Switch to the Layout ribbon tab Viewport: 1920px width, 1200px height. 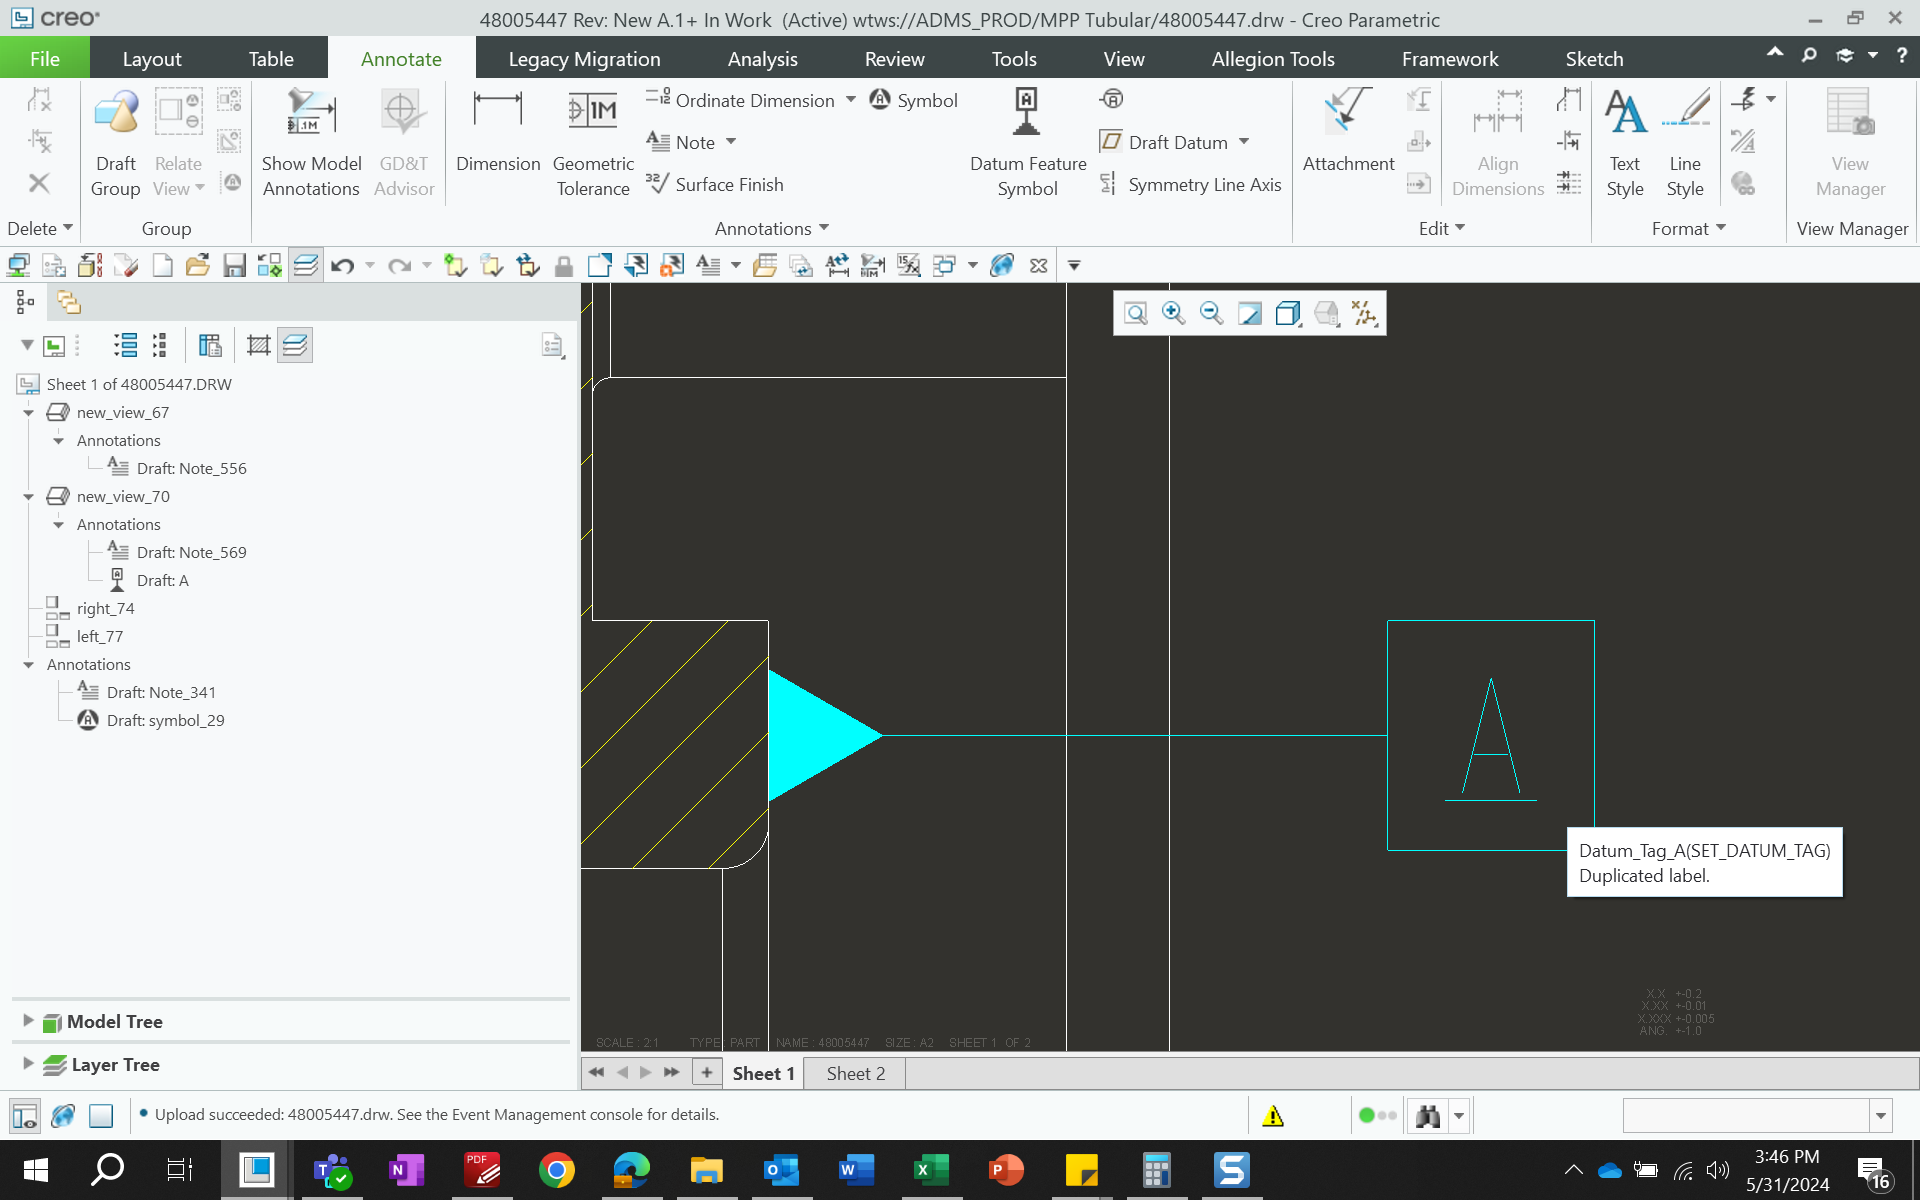click(152, 59)
